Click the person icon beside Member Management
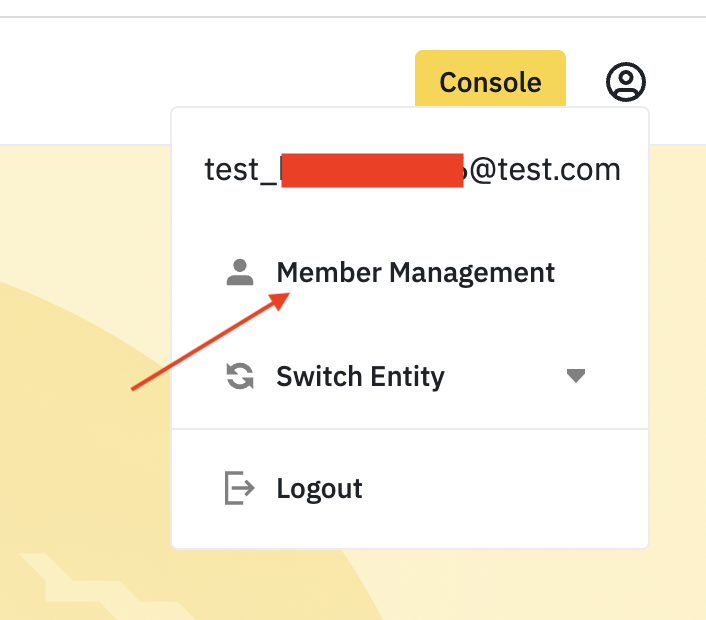This screenshot has width=706, height=620. click(x=240, y=272)
